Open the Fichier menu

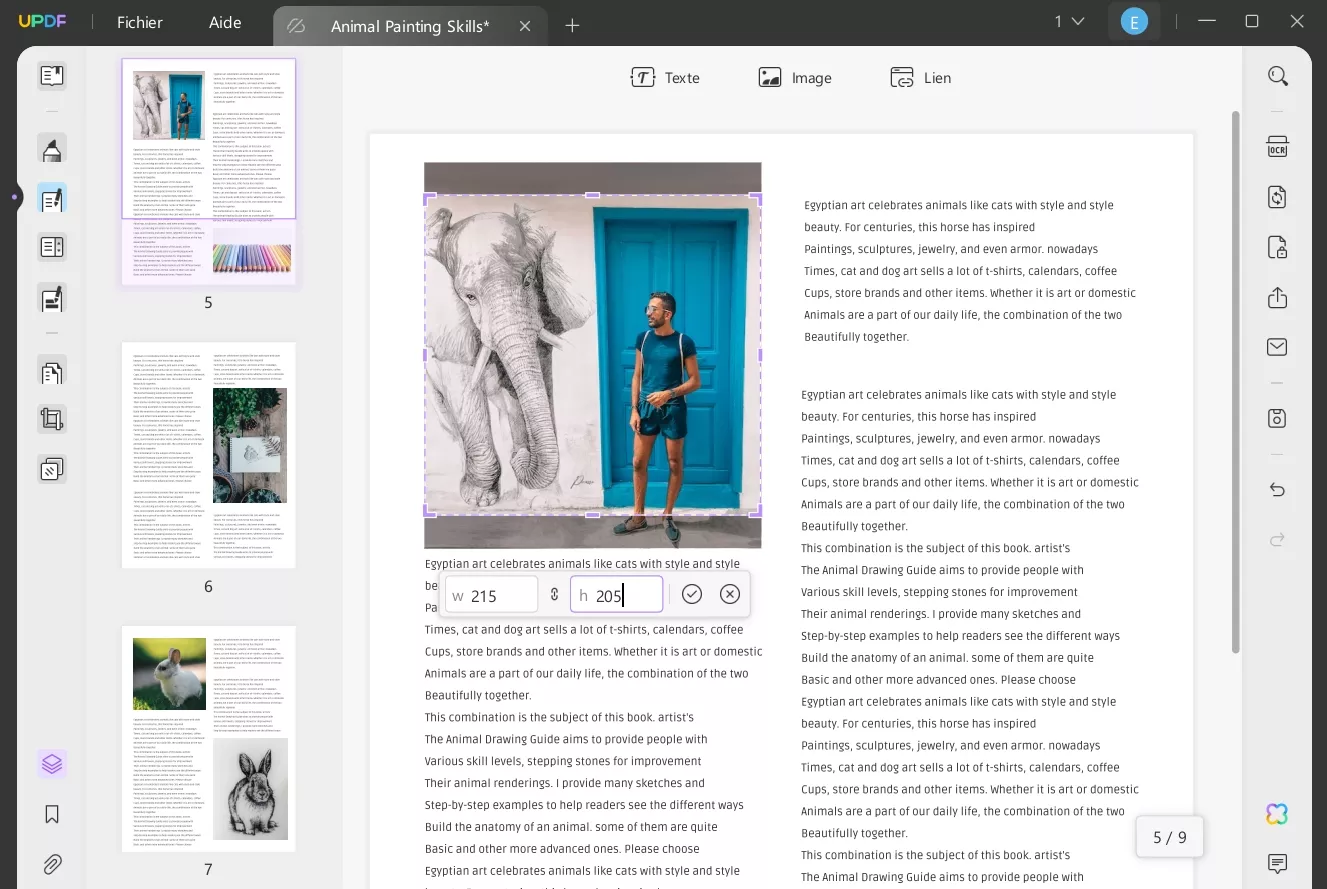[x=139, y=22]
